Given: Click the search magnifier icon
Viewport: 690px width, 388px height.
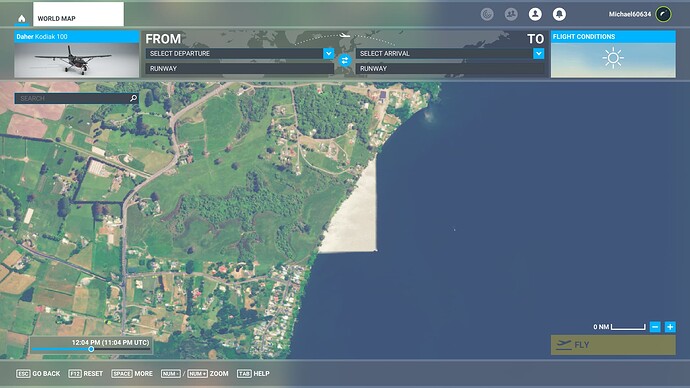Looking at the screenshot, I should (133, 98).
